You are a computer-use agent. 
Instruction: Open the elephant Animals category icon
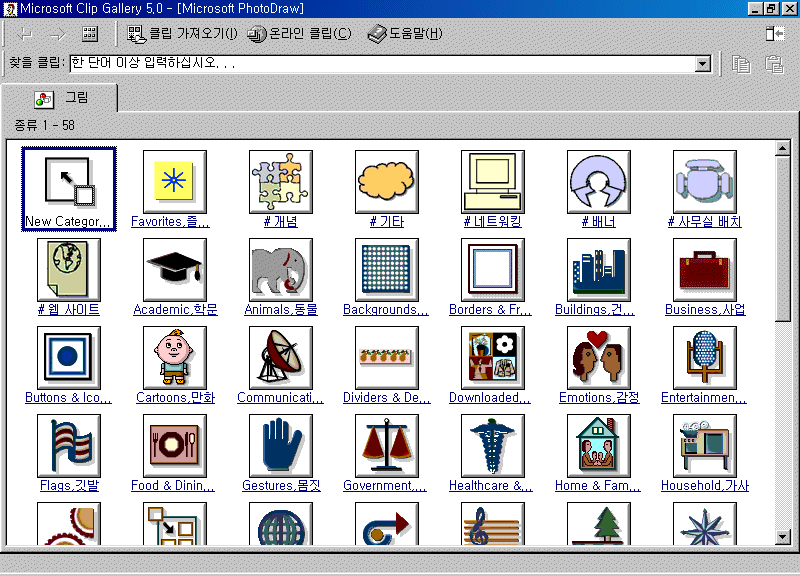(281, 270)
